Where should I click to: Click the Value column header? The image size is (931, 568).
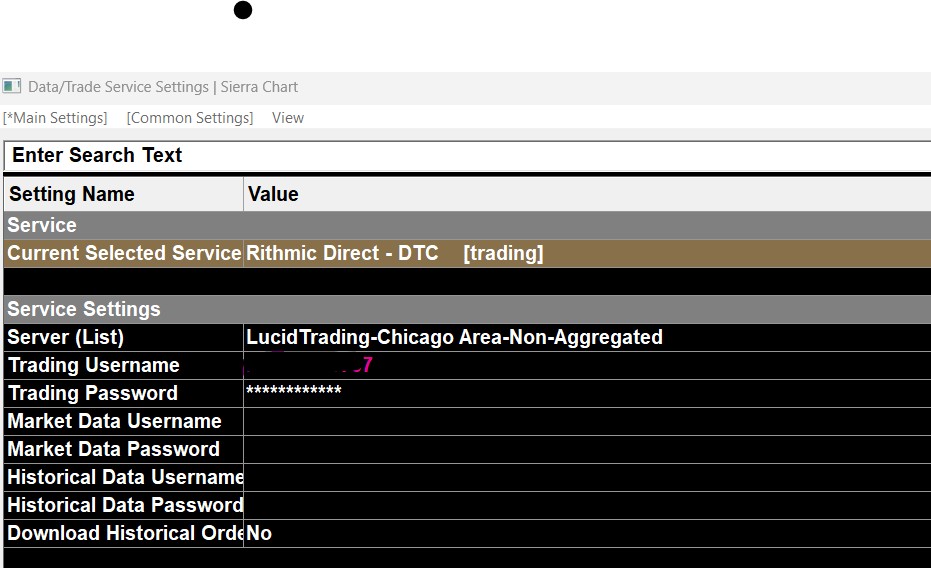(587, 194)
